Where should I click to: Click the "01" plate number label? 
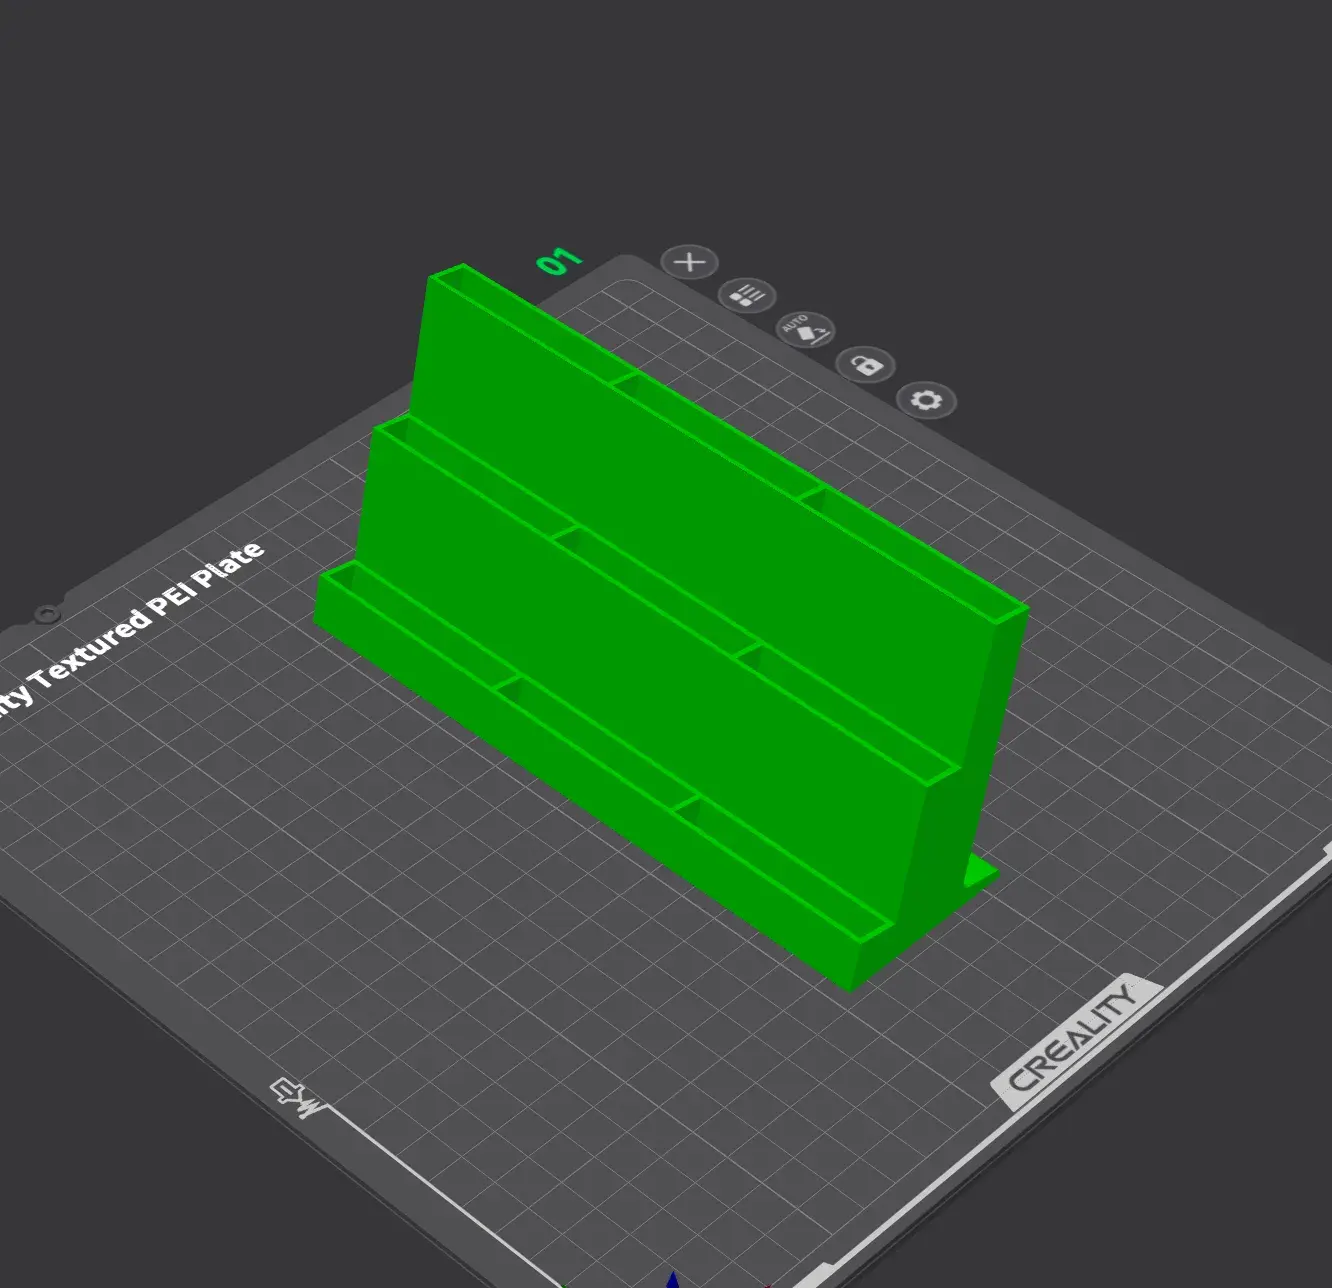[x=559, y=261]
